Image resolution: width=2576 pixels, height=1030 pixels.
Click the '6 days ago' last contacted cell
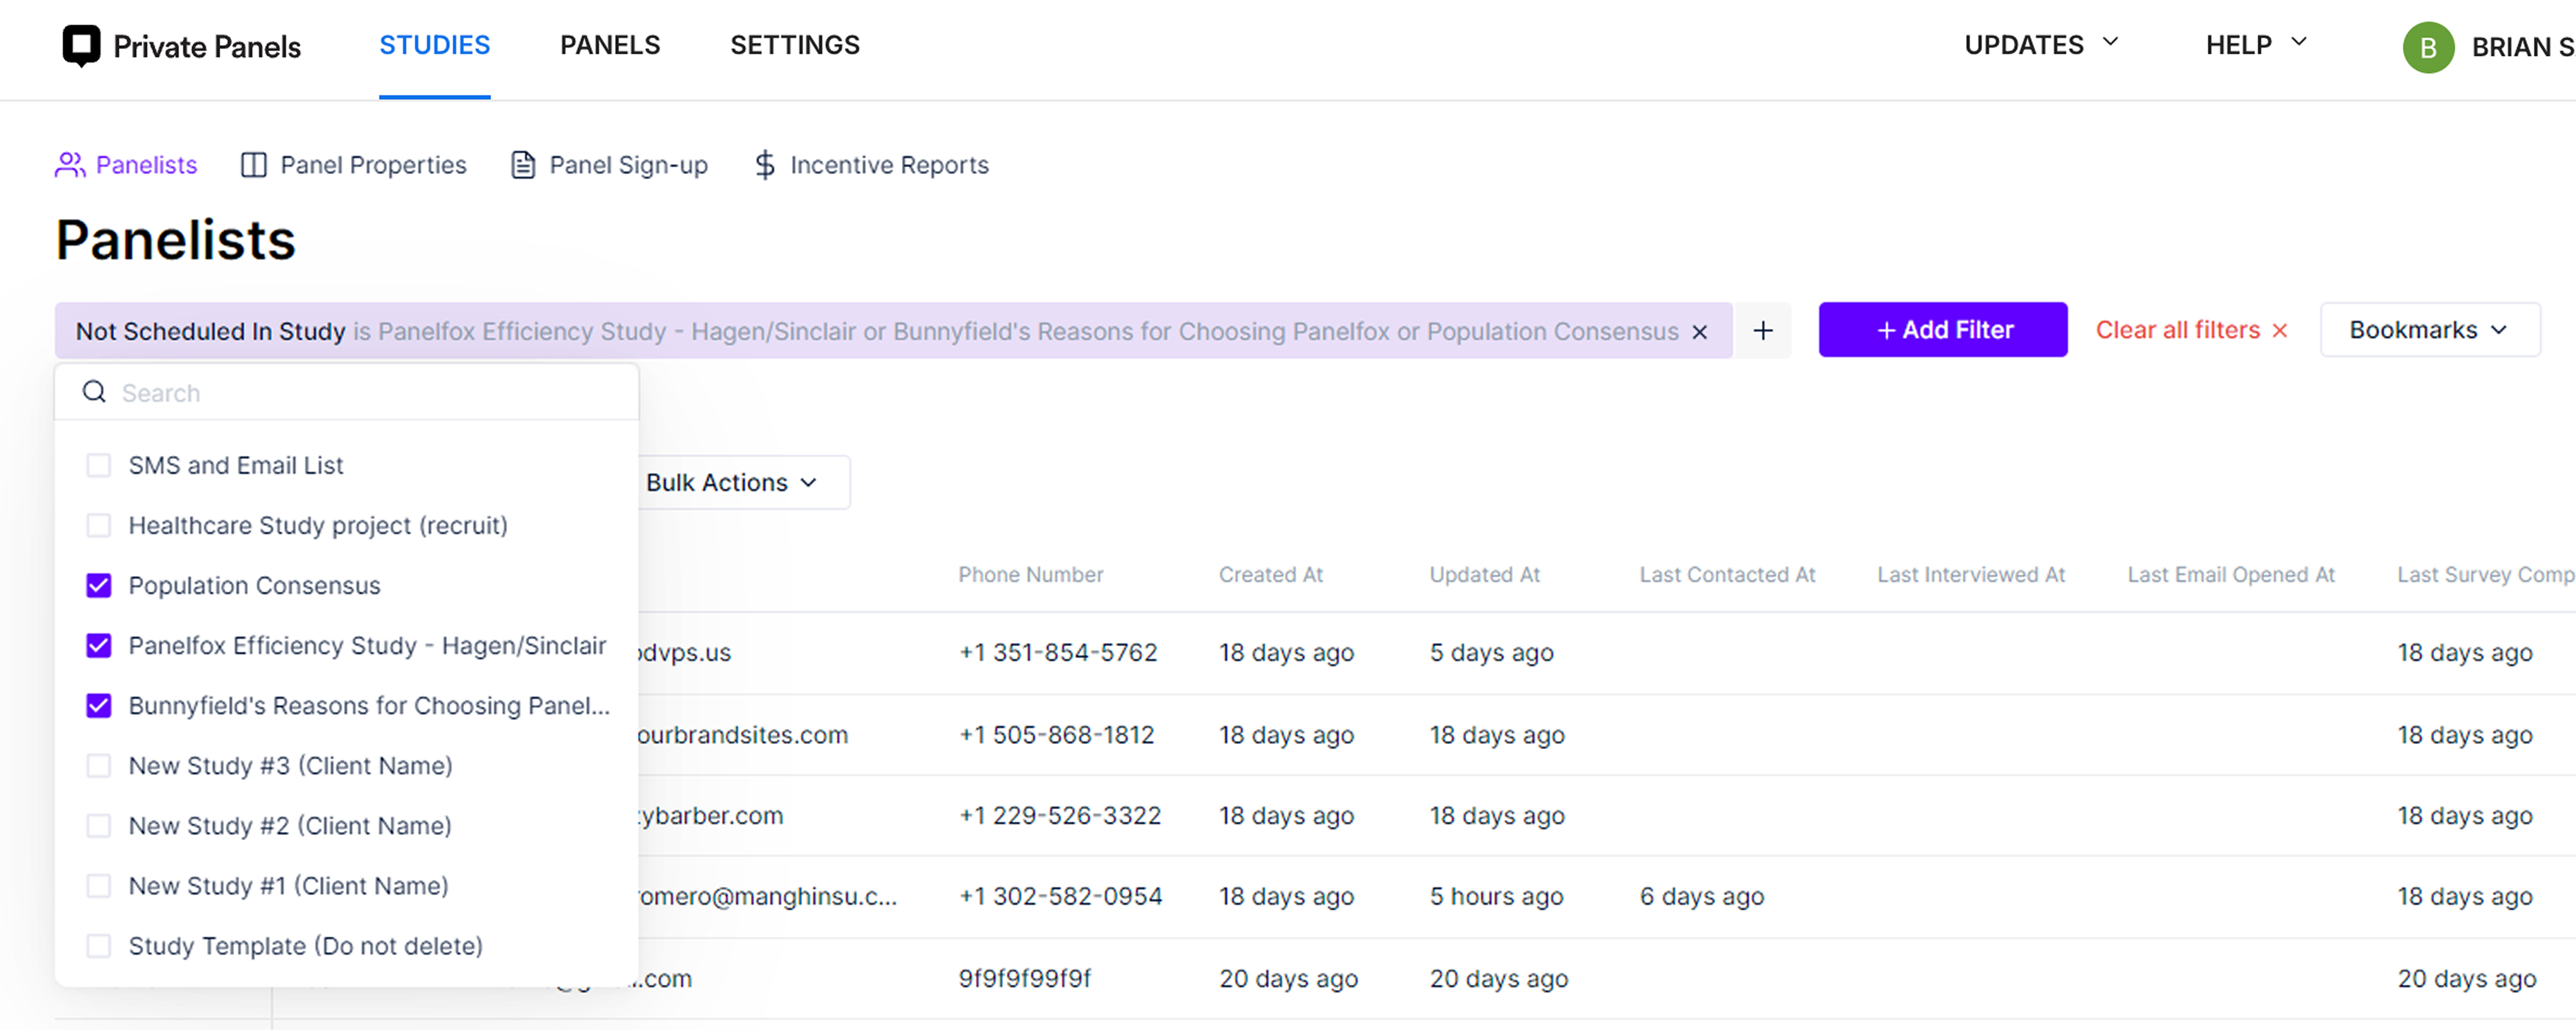tap(1702, 897)
